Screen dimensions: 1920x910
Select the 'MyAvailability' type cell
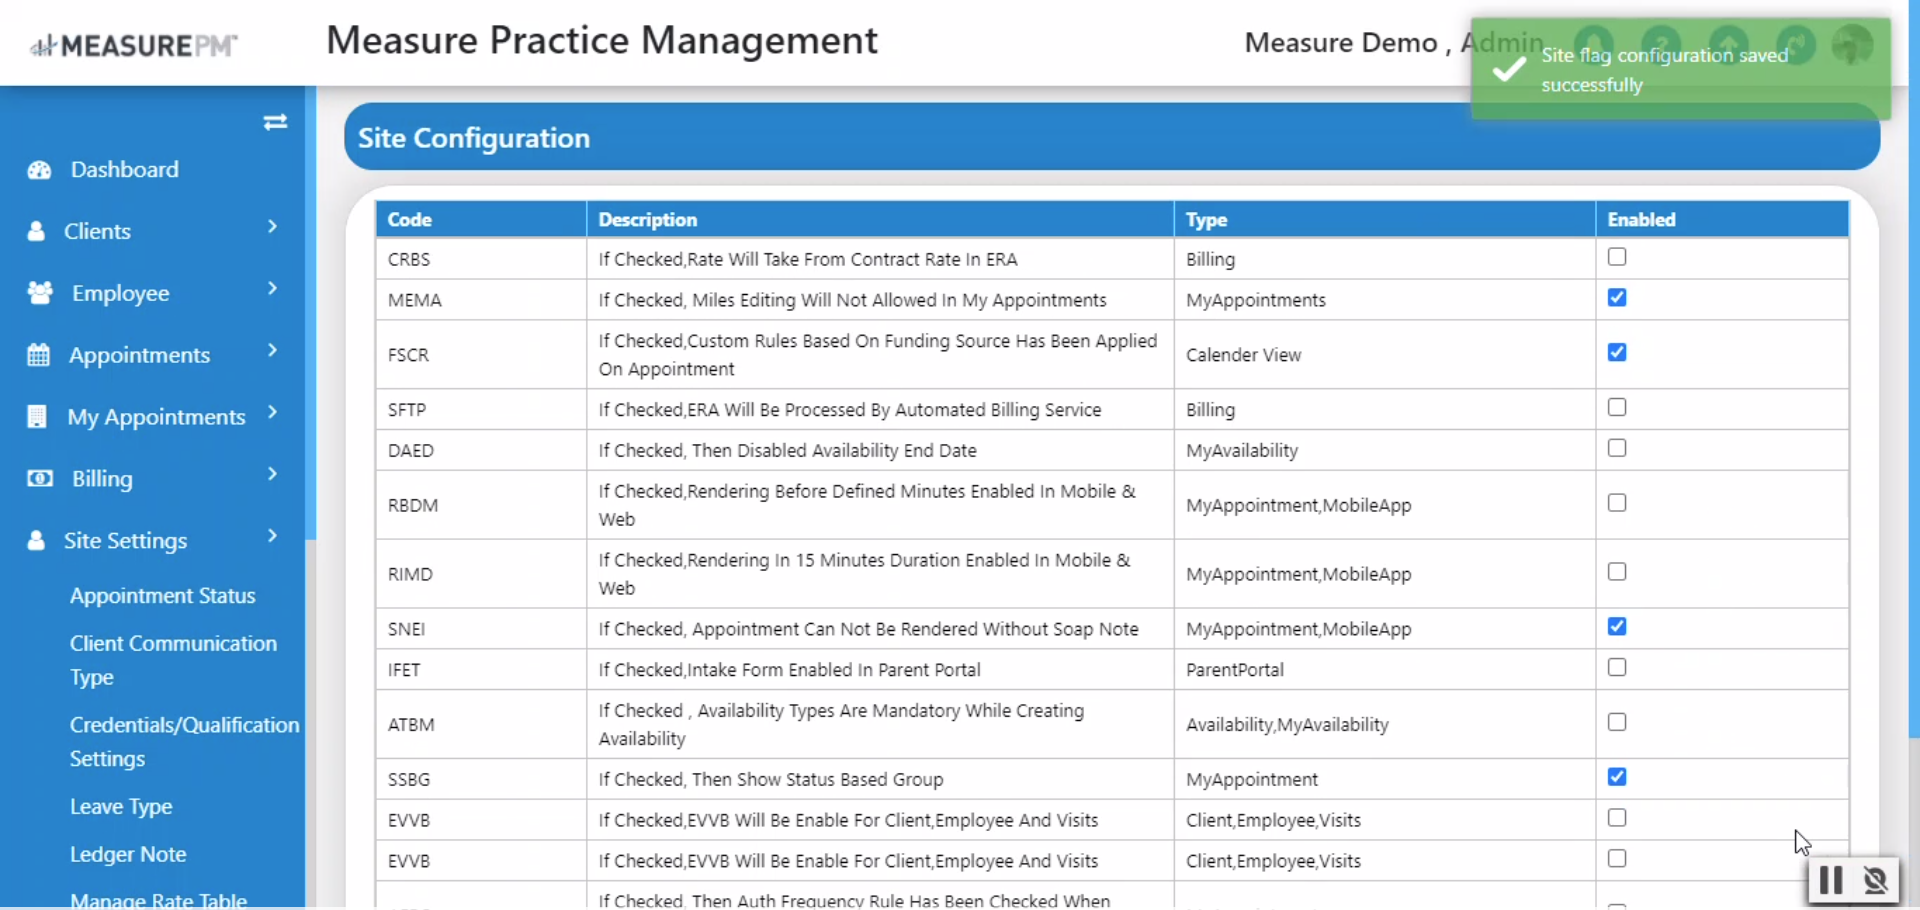pyautogui.click(x=1385, y=450)
